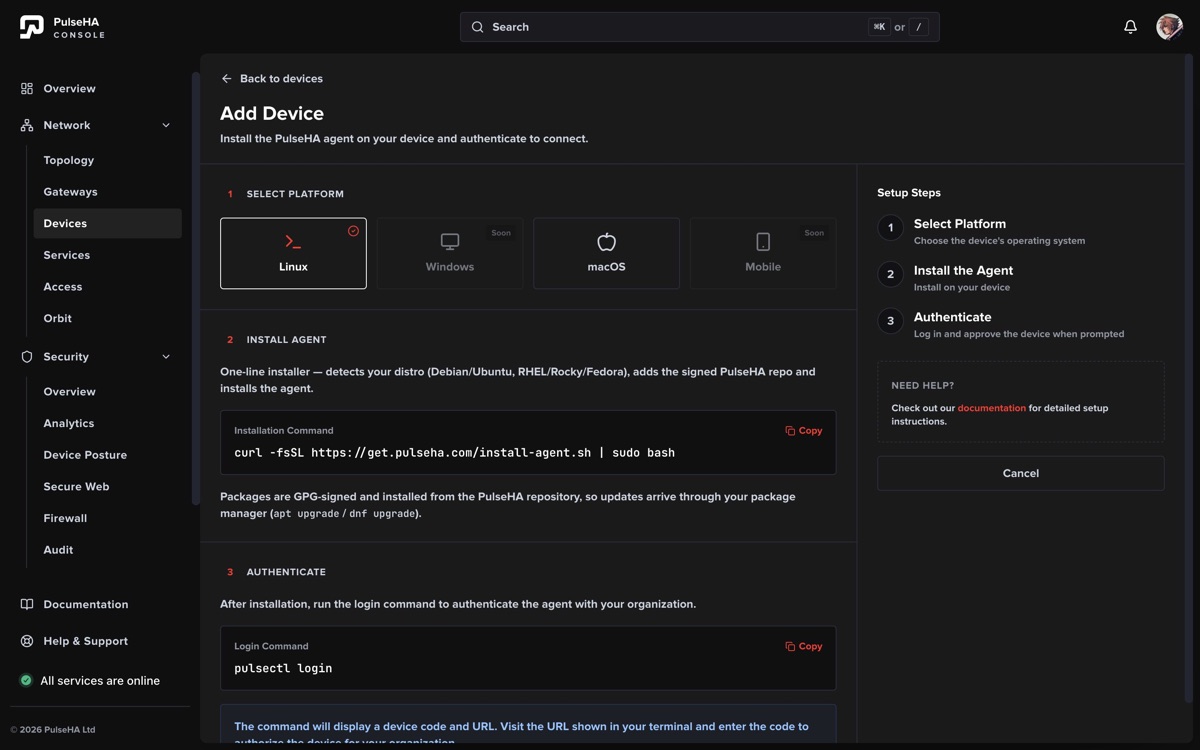Open Help & Support in sidebar
This screenshot has width=1200, height=750.
[x=96, y=641]
